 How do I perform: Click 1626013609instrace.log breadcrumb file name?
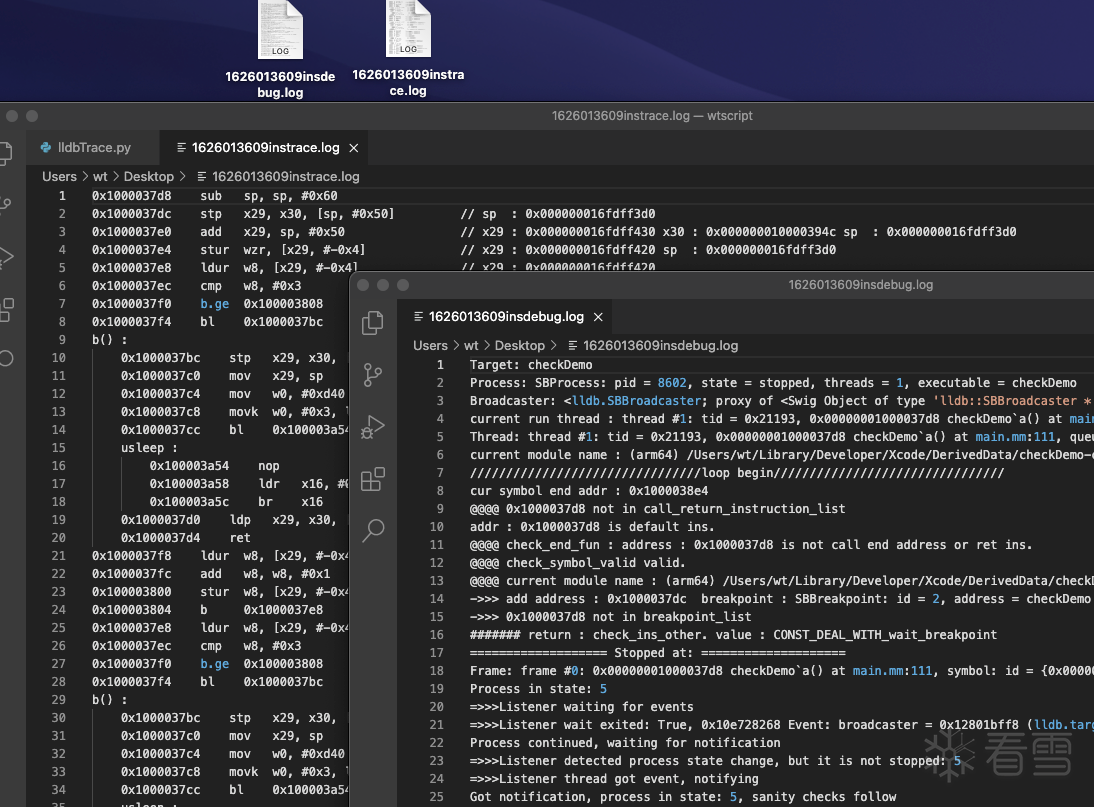[285, 176]
